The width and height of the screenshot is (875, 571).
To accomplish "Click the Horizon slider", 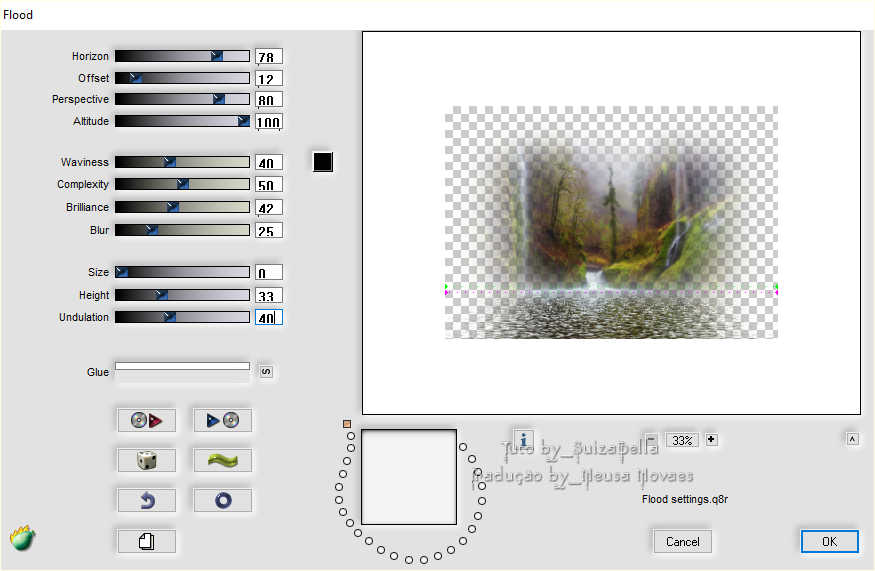I will point(182,56).
